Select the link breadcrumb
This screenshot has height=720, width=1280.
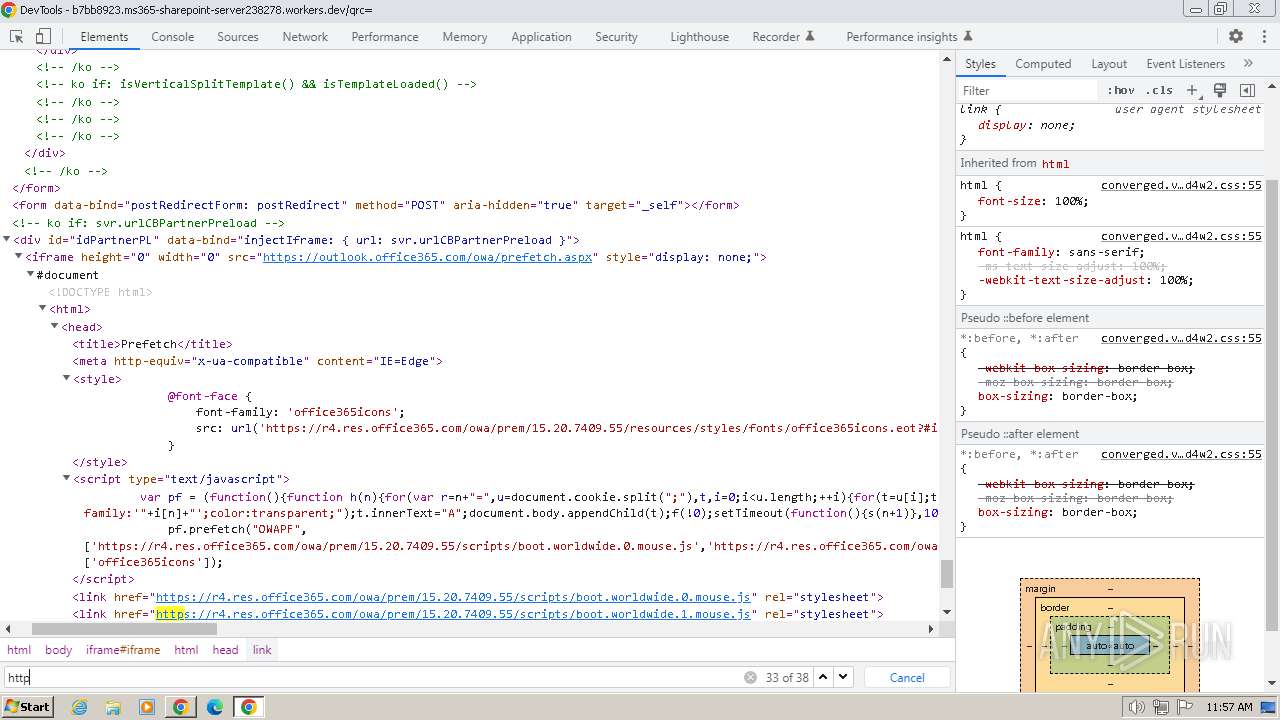click(262, 650)
